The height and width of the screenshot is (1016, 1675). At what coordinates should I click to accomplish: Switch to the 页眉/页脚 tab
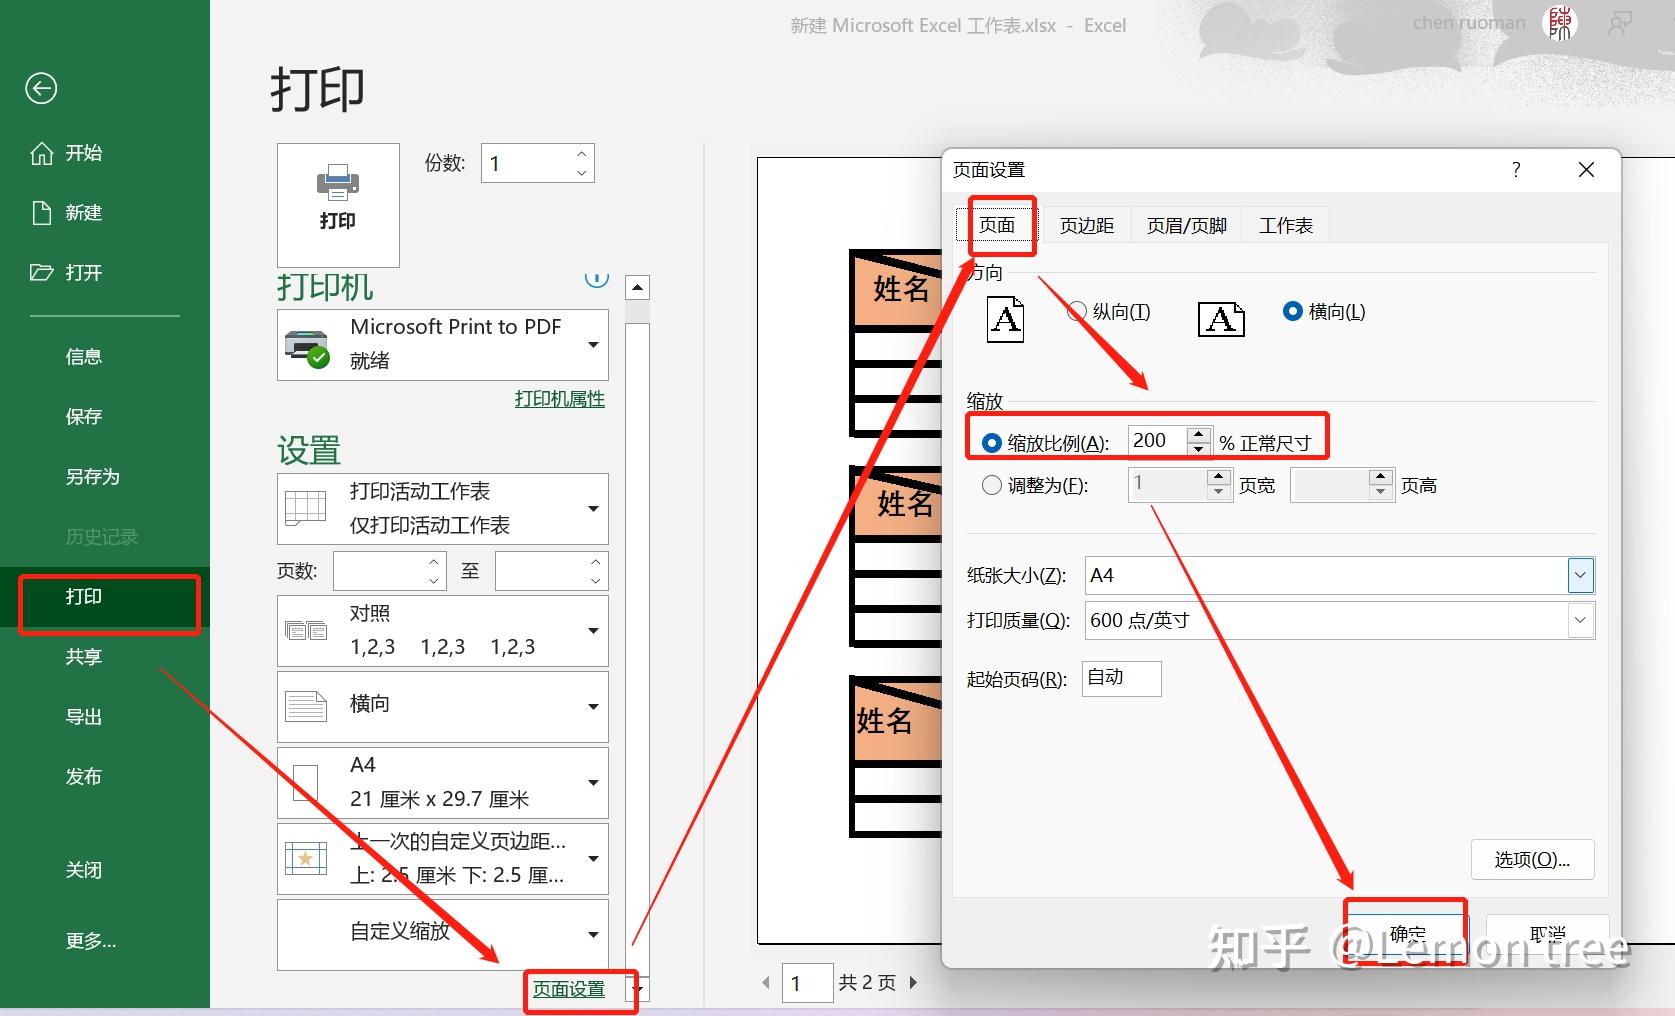[x=1187, y=226]
